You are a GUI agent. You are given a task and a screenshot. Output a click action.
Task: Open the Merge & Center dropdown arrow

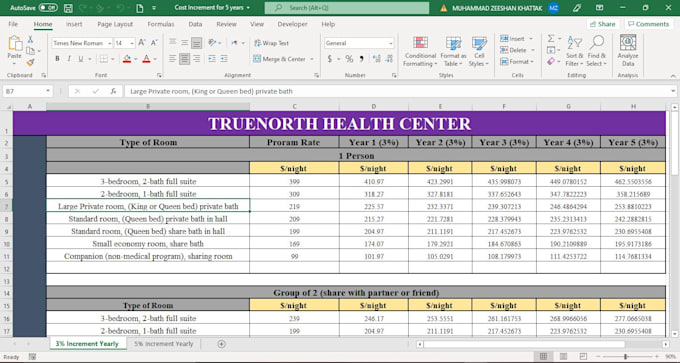(312, 59)
